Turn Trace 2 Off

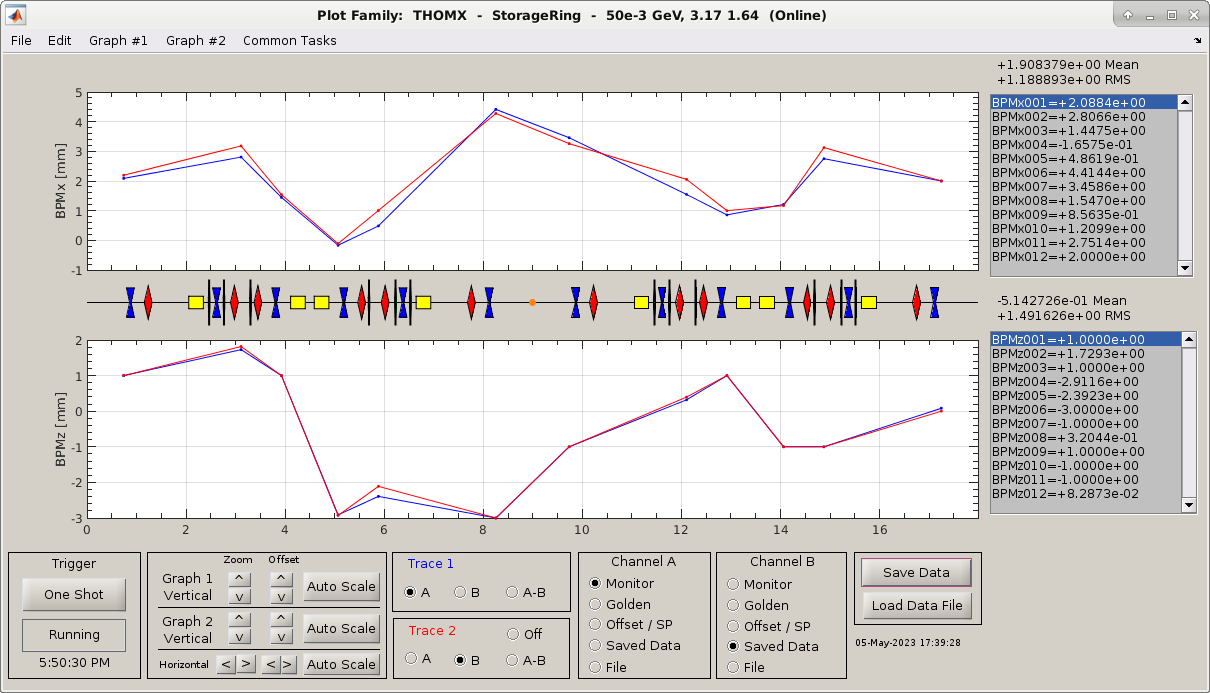point(513,634)
